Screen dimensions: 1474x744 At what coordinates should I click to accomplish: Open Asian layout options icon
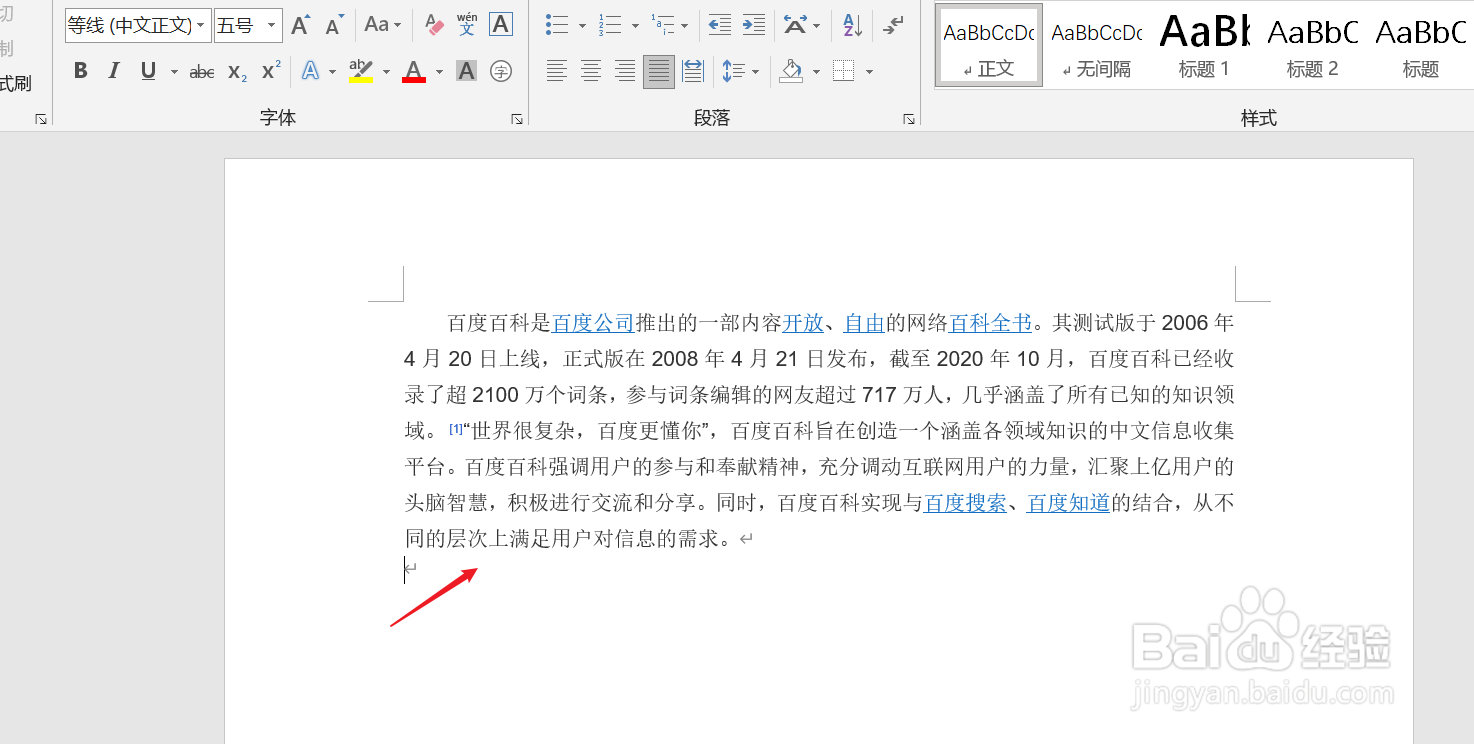[x=796, y=25]
